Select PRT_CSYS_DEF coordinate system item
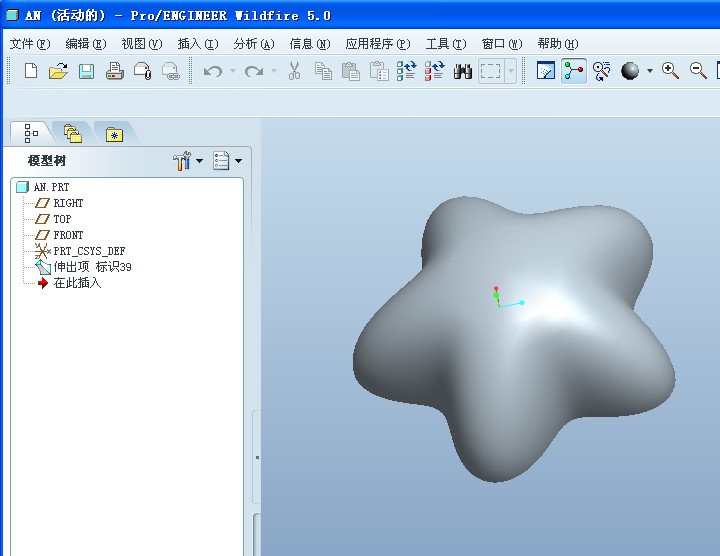Viewport: 720px width, 556px height. tap(89, 251)
